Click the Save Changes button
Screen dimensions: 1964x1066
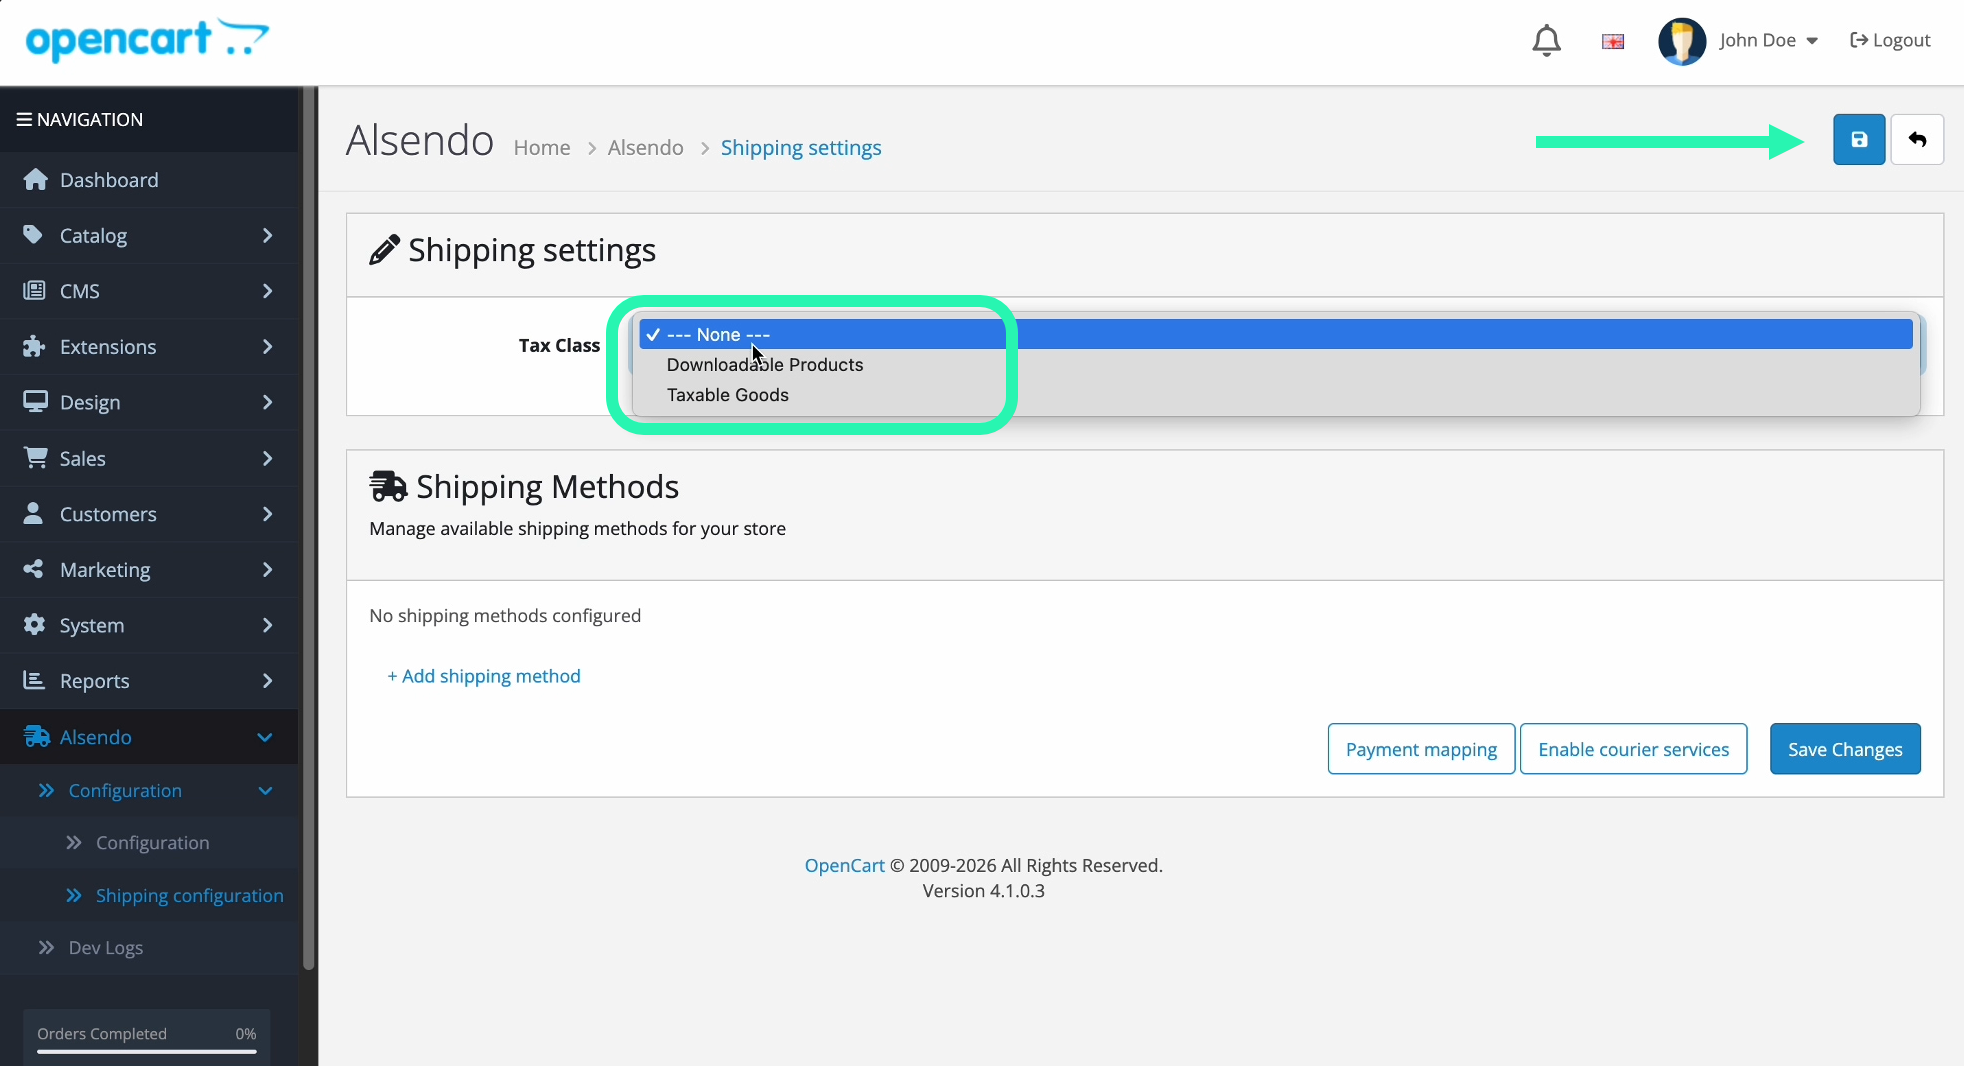[x=1845, y=749]
